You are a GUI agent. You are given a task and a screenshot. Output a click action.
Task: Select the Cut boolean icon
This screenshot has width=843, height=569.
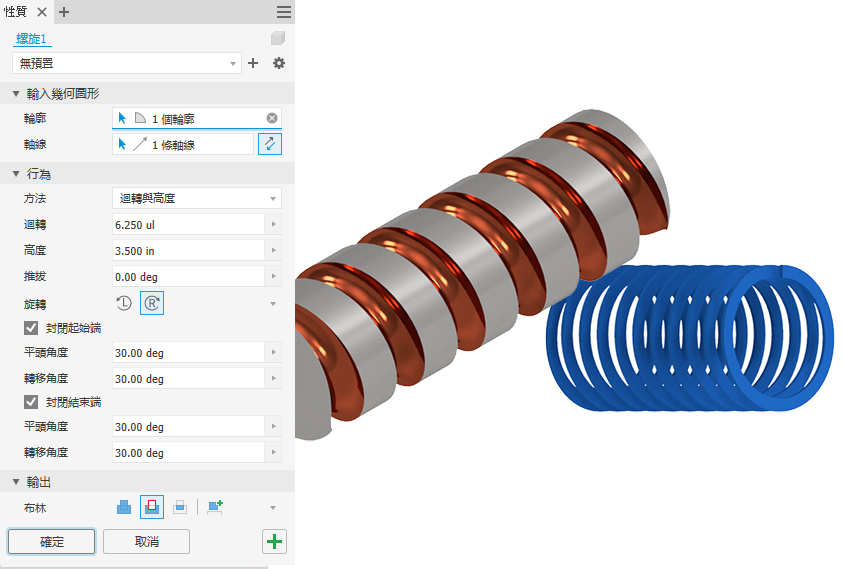[152, 507]
